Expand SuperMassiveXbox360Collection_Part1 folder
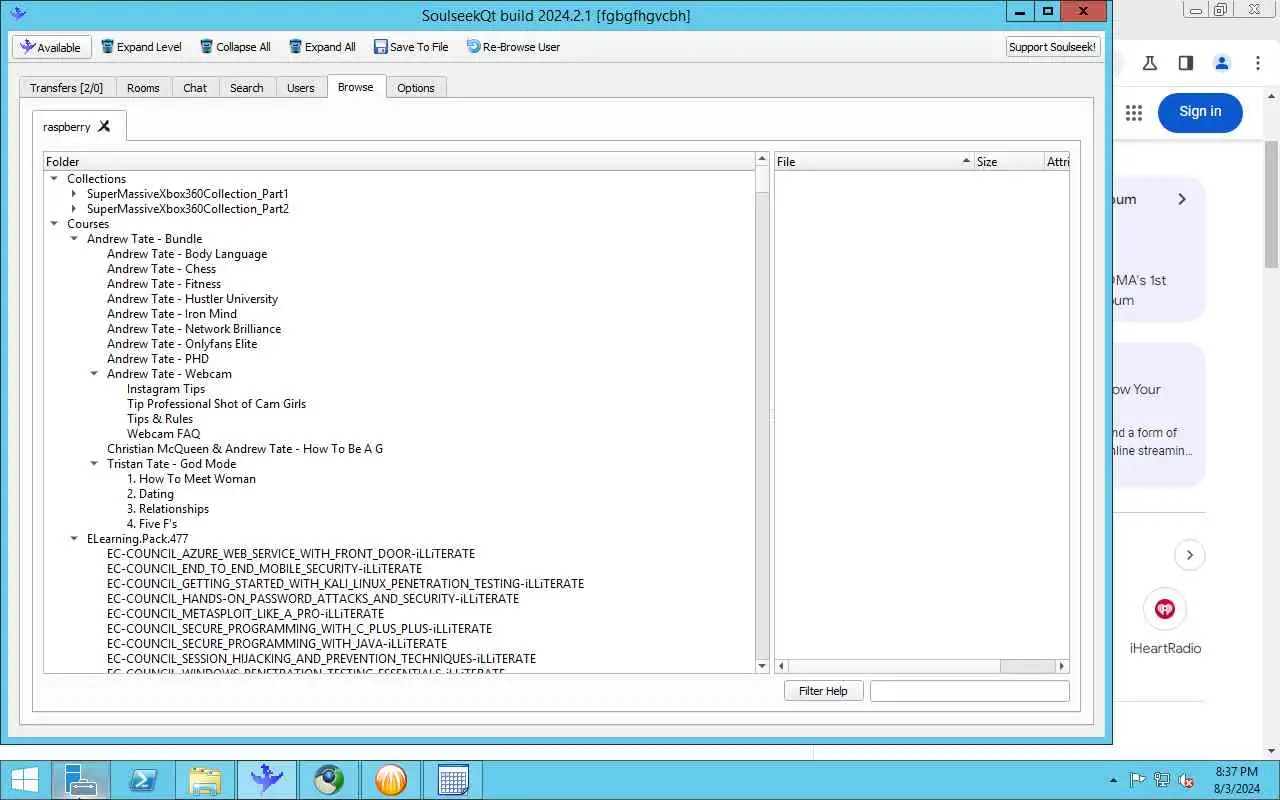The width and height of the screenshot is (1280, 800). (74, 194)
